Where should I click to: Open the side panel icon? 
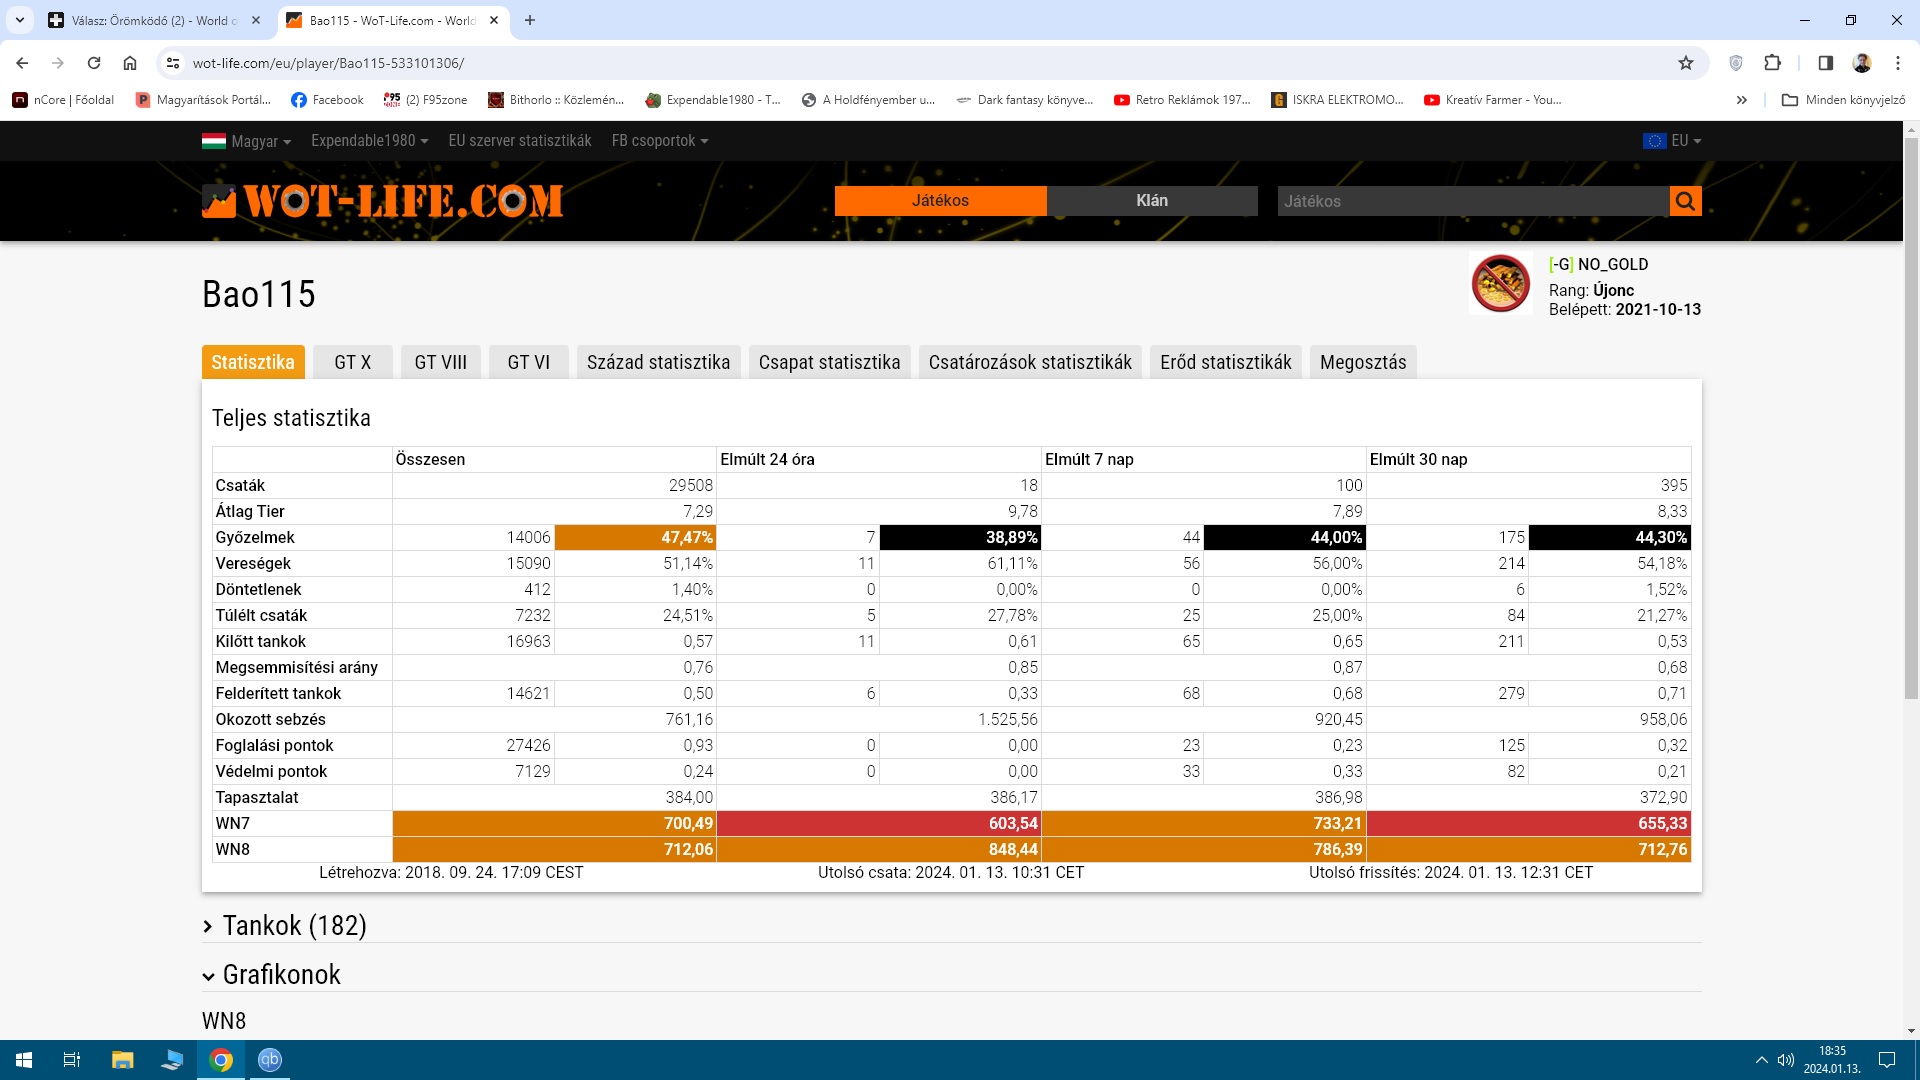click(x=1825, y=63)
